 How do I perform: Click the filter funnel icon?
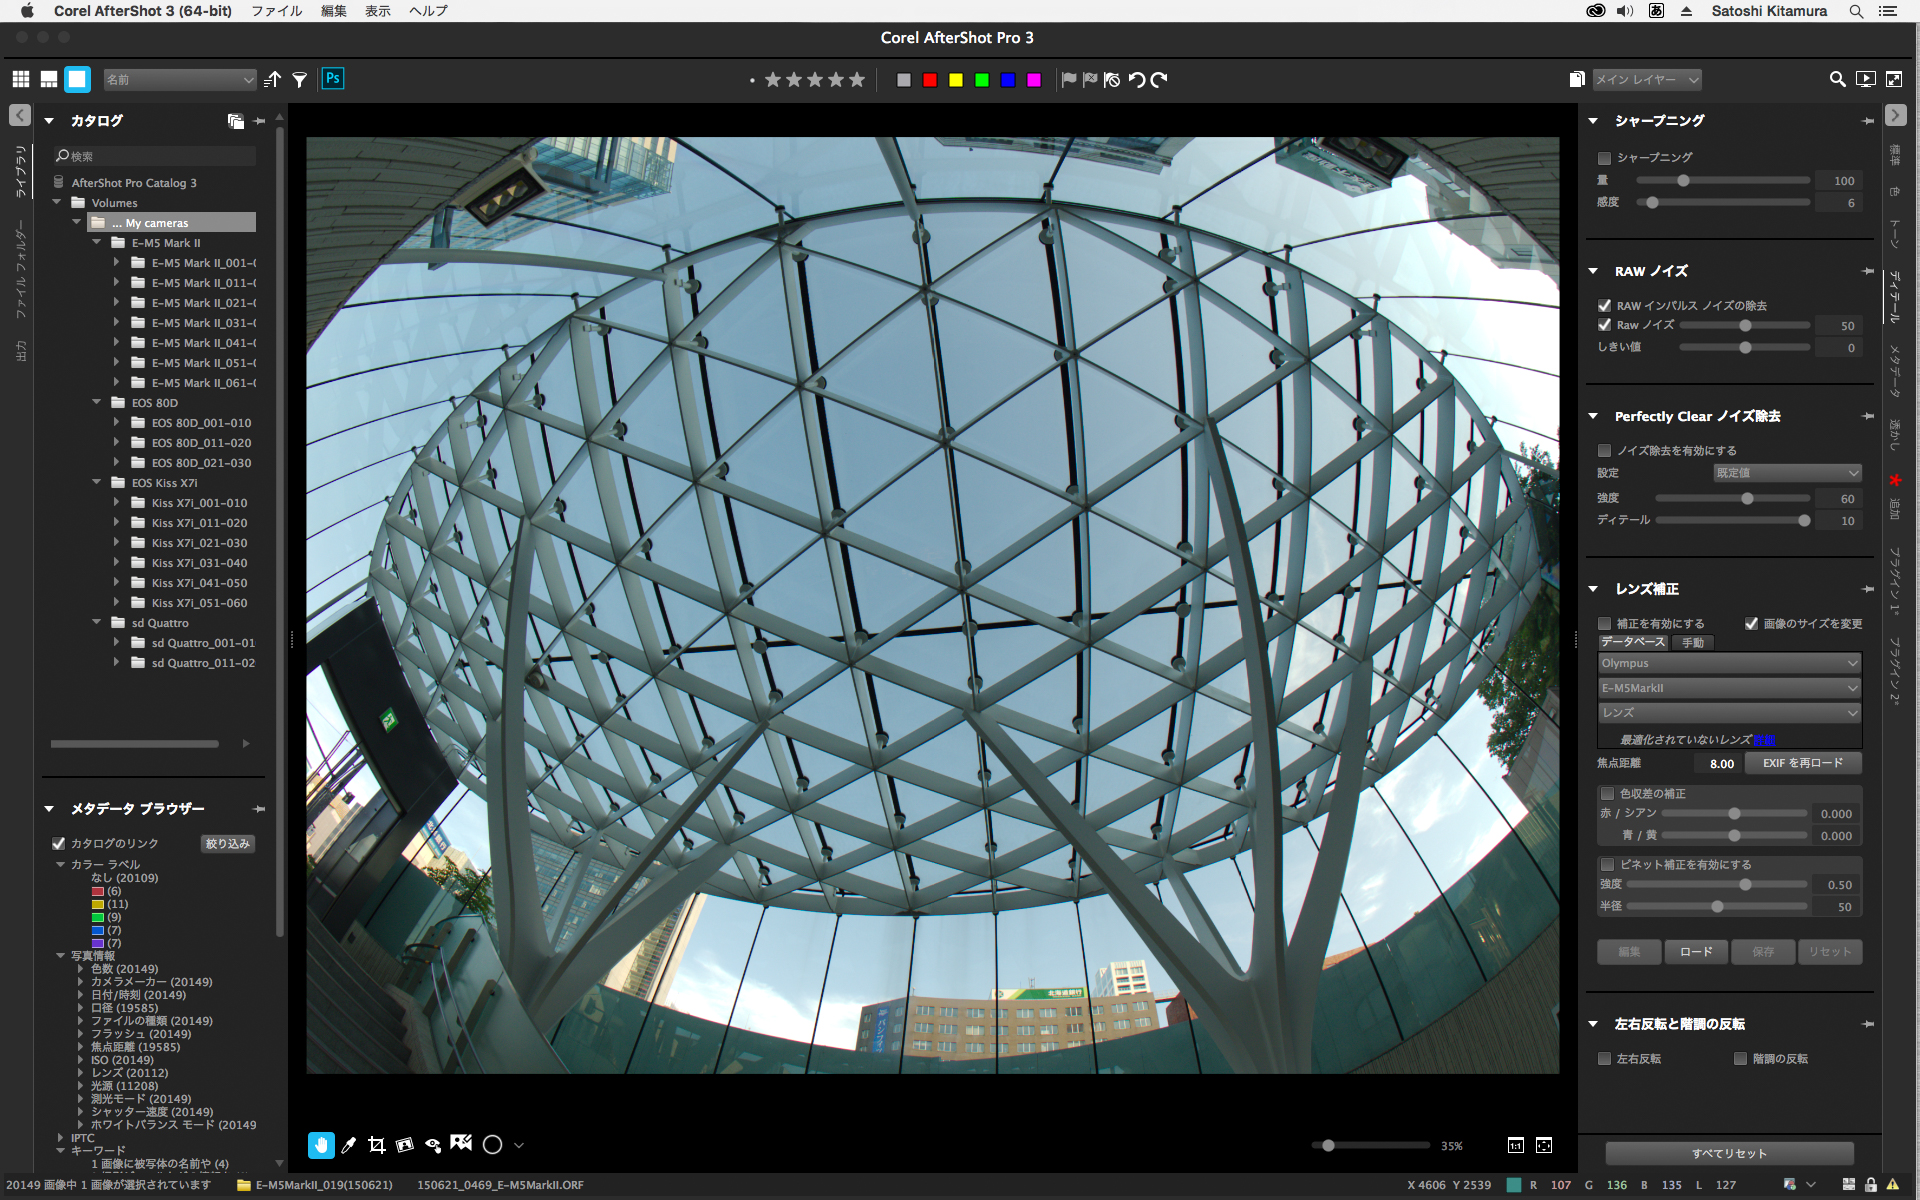(x=299, y=80)
